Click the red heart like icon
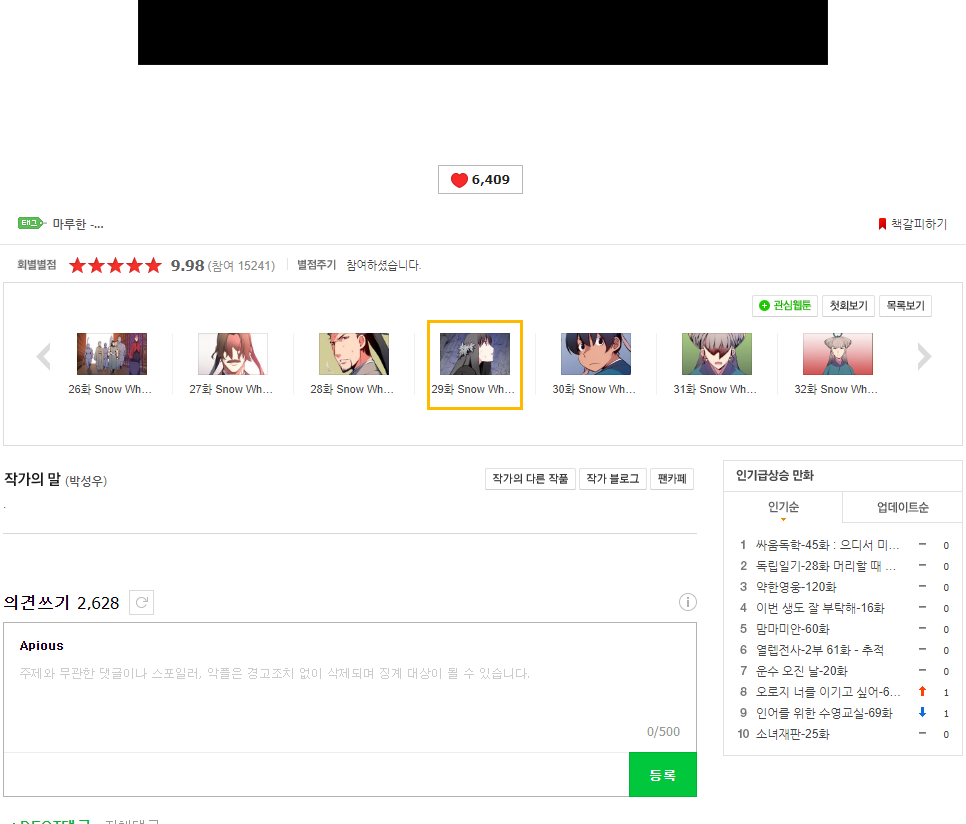The width and height of the screenshot is (966, 824). (x=459, y=180)
